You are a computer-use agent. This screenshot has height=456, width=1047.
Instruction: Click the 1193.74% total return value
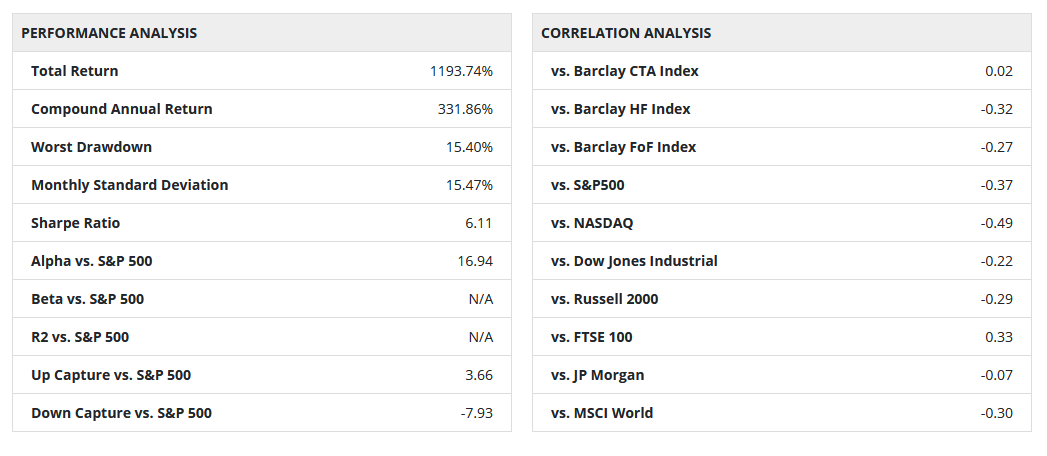(x=461, y=71)
